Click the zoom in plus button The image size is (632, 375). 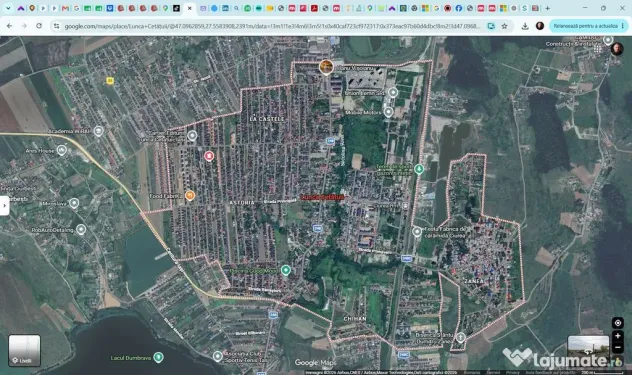617,336
